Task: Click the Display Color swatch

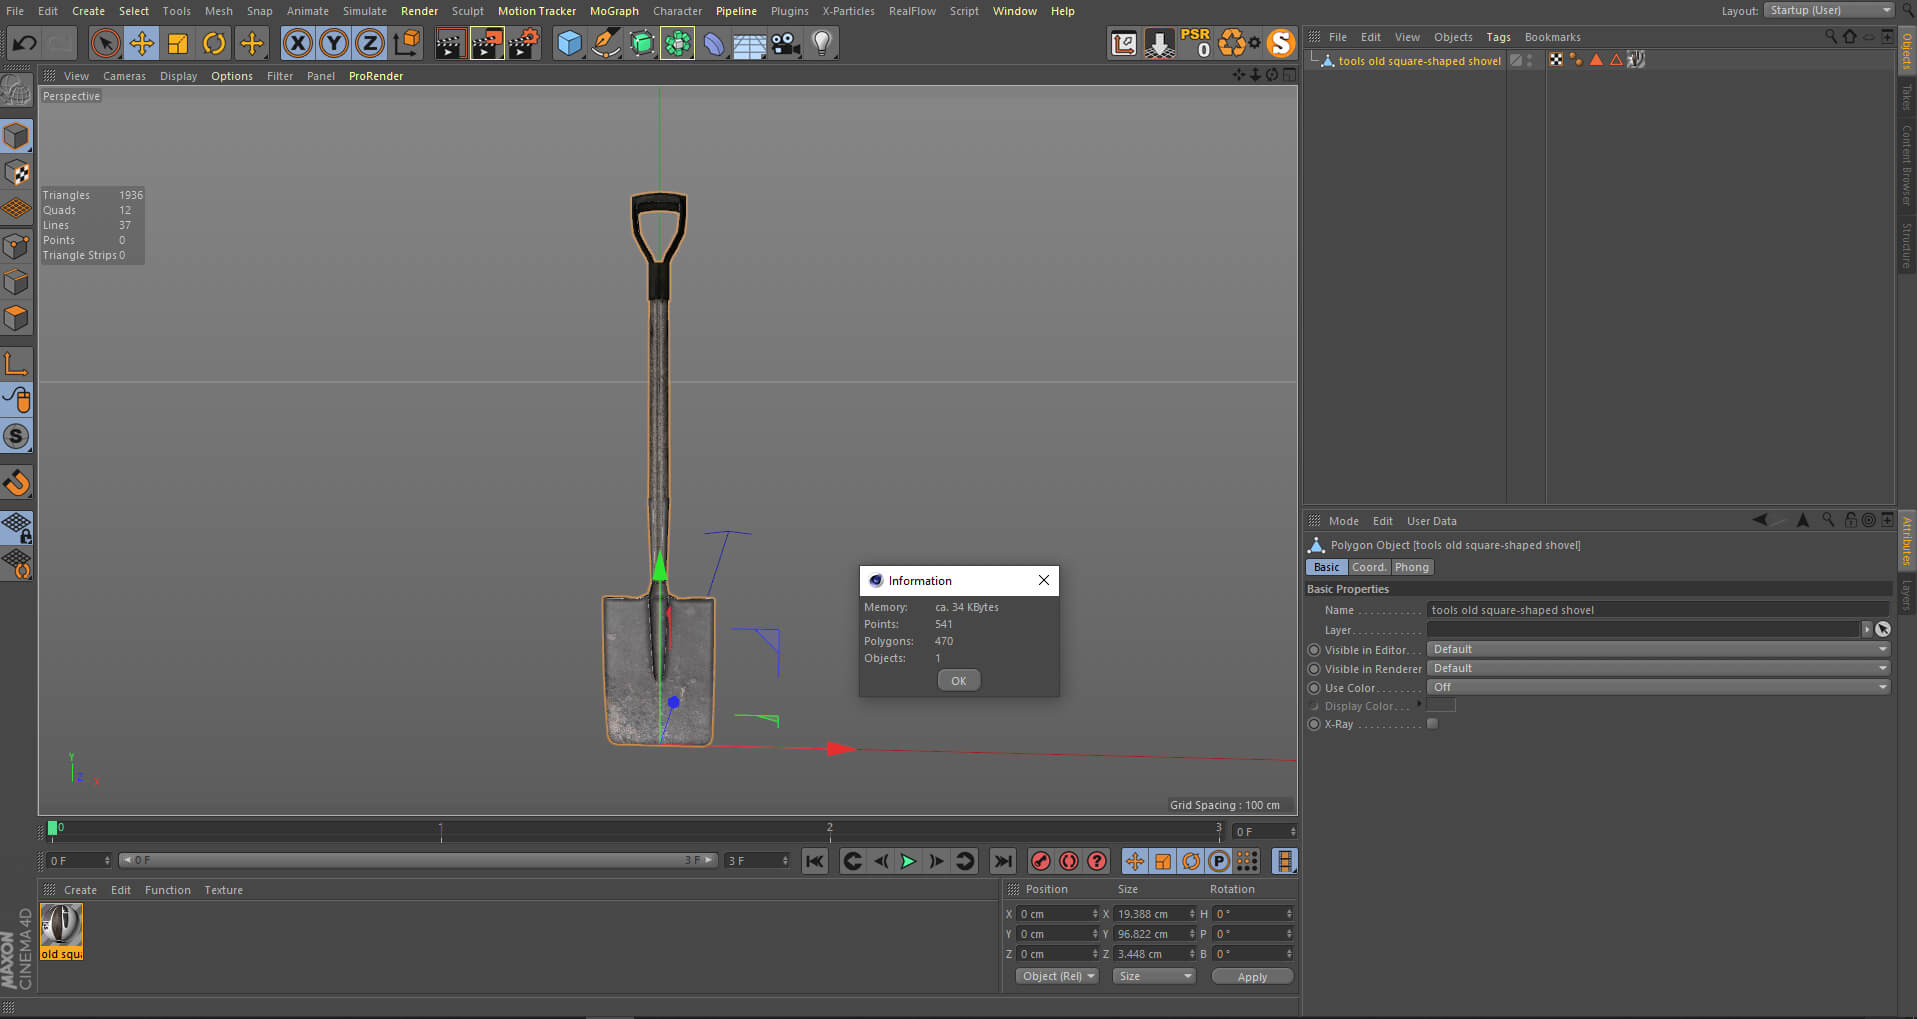Action: [1441, 706]
